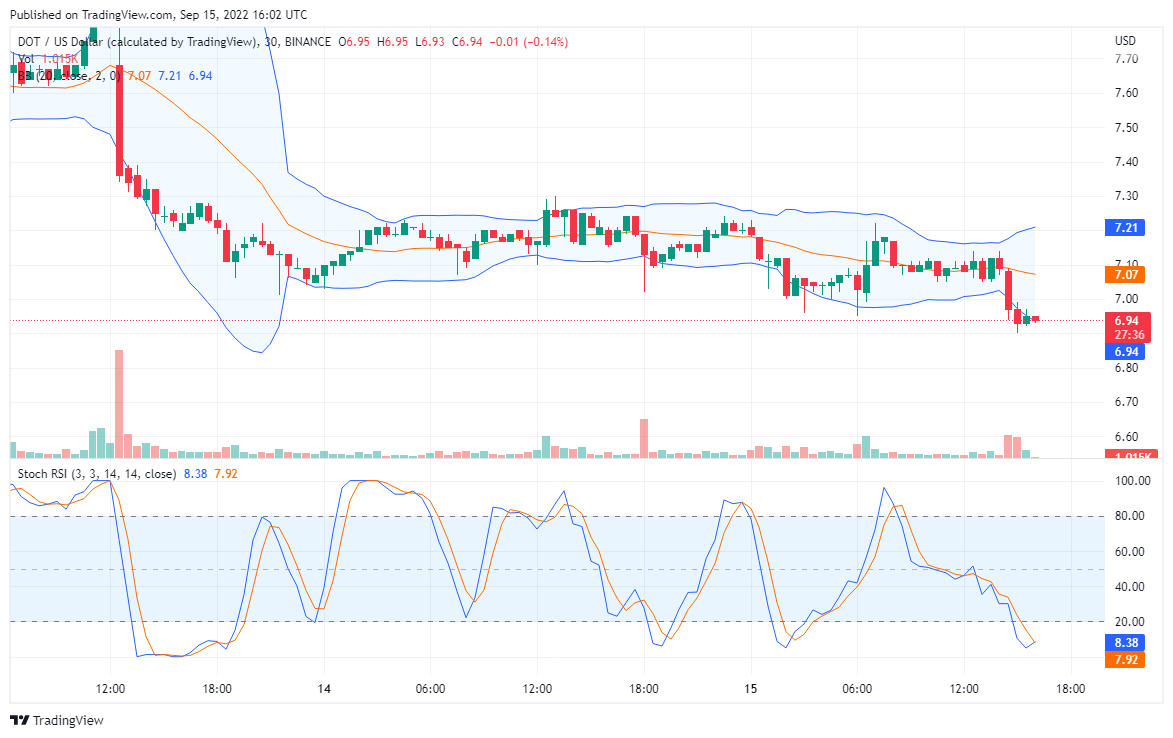Click the close value C6.94 in the legend
The height and width of the screenshot is (738, 1173).
click(468, 42)
